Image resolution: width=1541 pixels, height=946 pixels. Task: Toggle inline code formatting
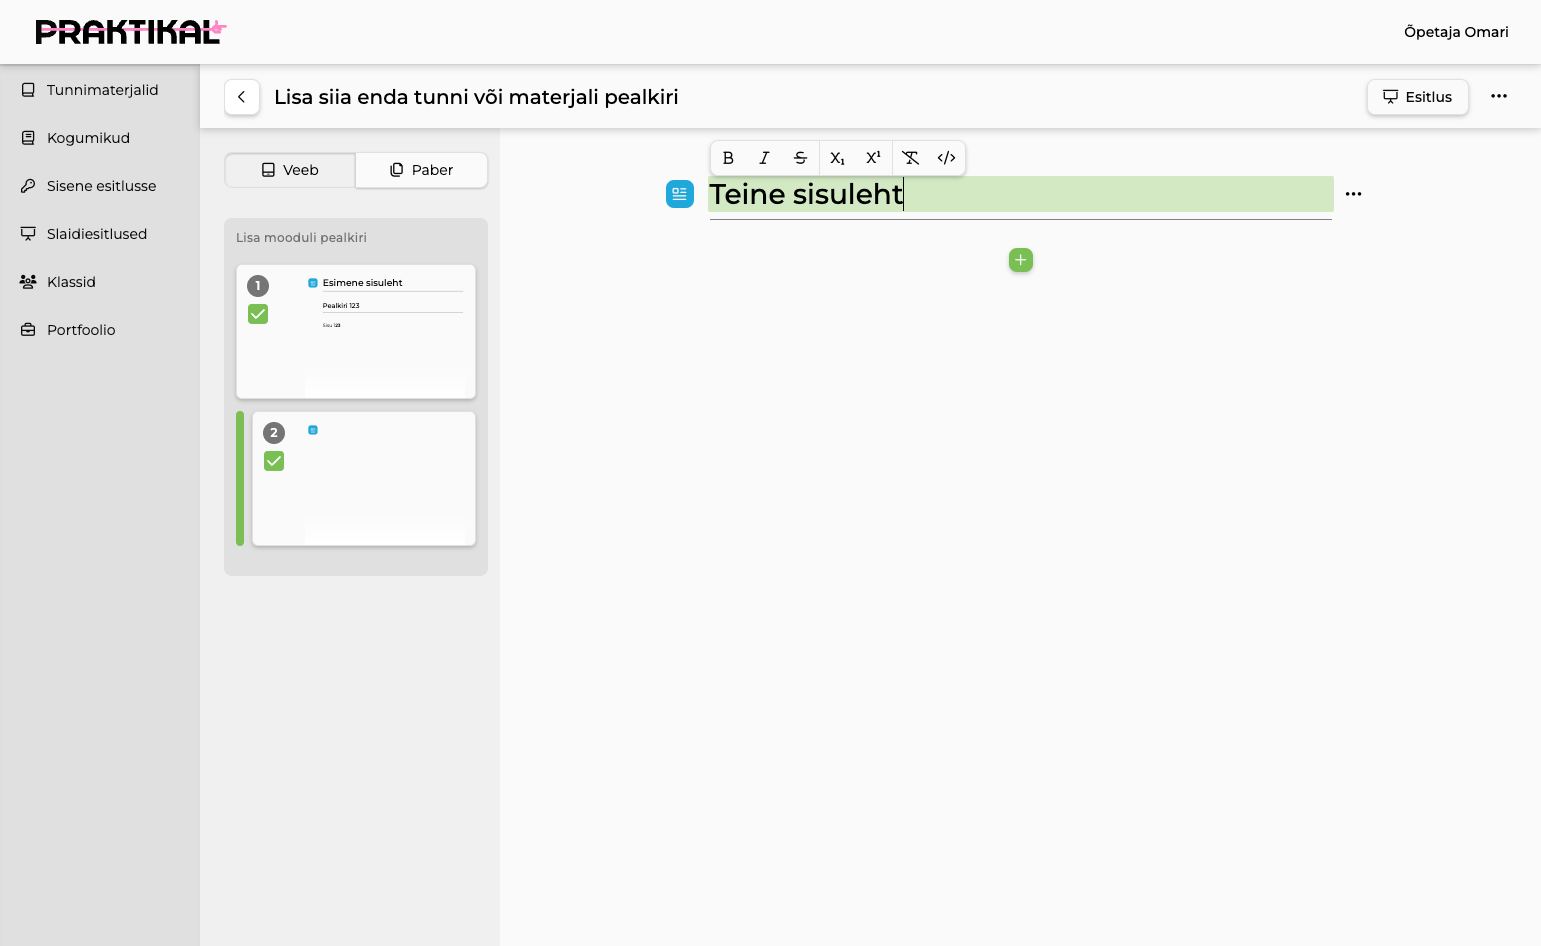coord(946,158)
